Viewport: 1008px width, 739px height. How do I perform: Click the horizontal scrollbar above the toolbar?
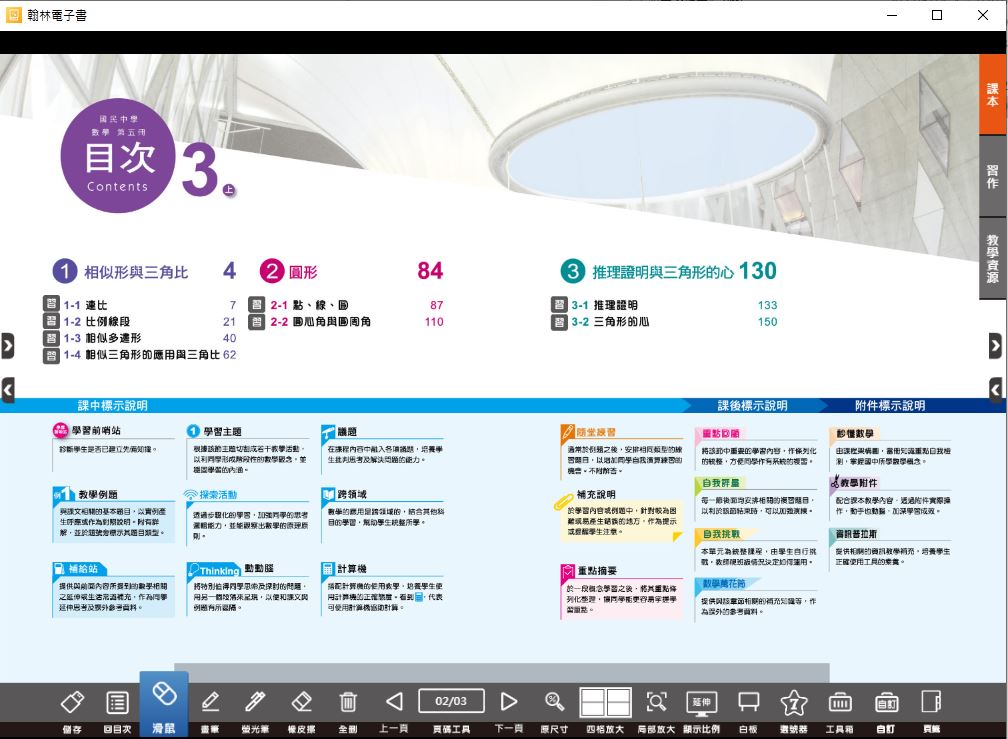click(501, 672)
